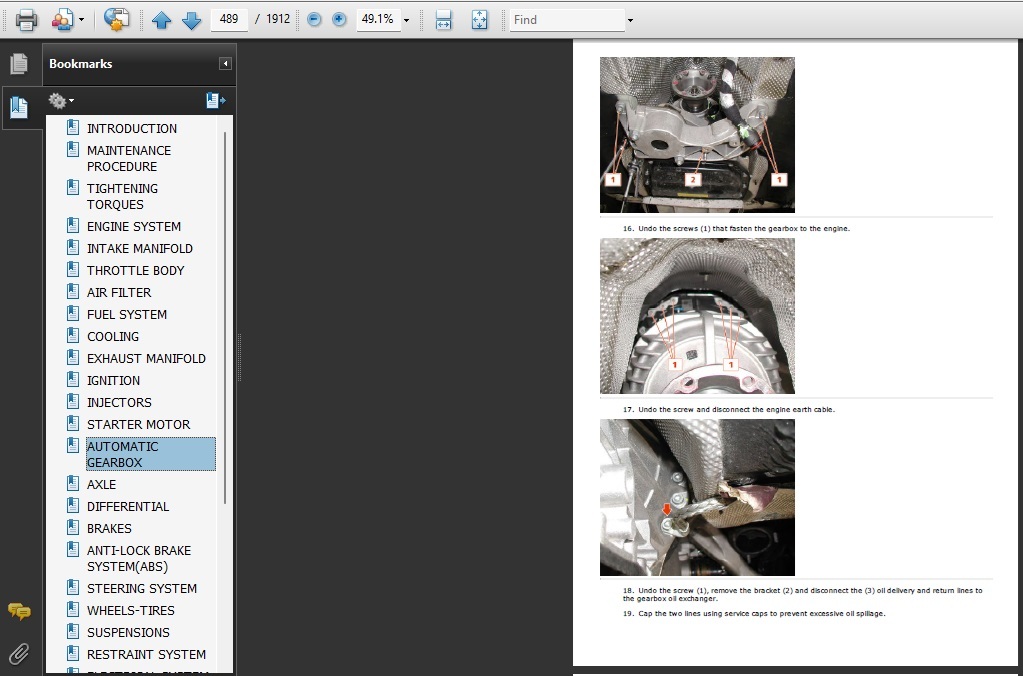Screen dimensions: 1023x676
Task: Jump to the BRAKES bookmark
Action: 109,528
